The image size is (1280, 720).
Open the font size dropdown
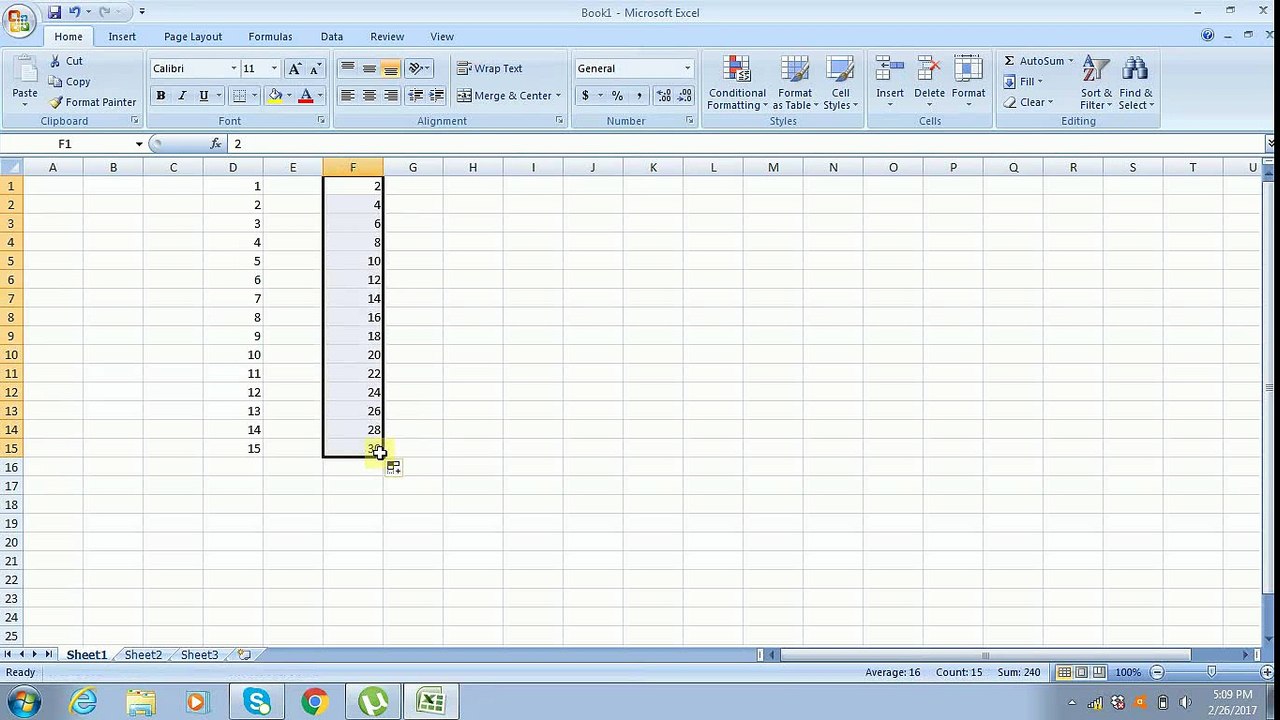click(274, 68)
